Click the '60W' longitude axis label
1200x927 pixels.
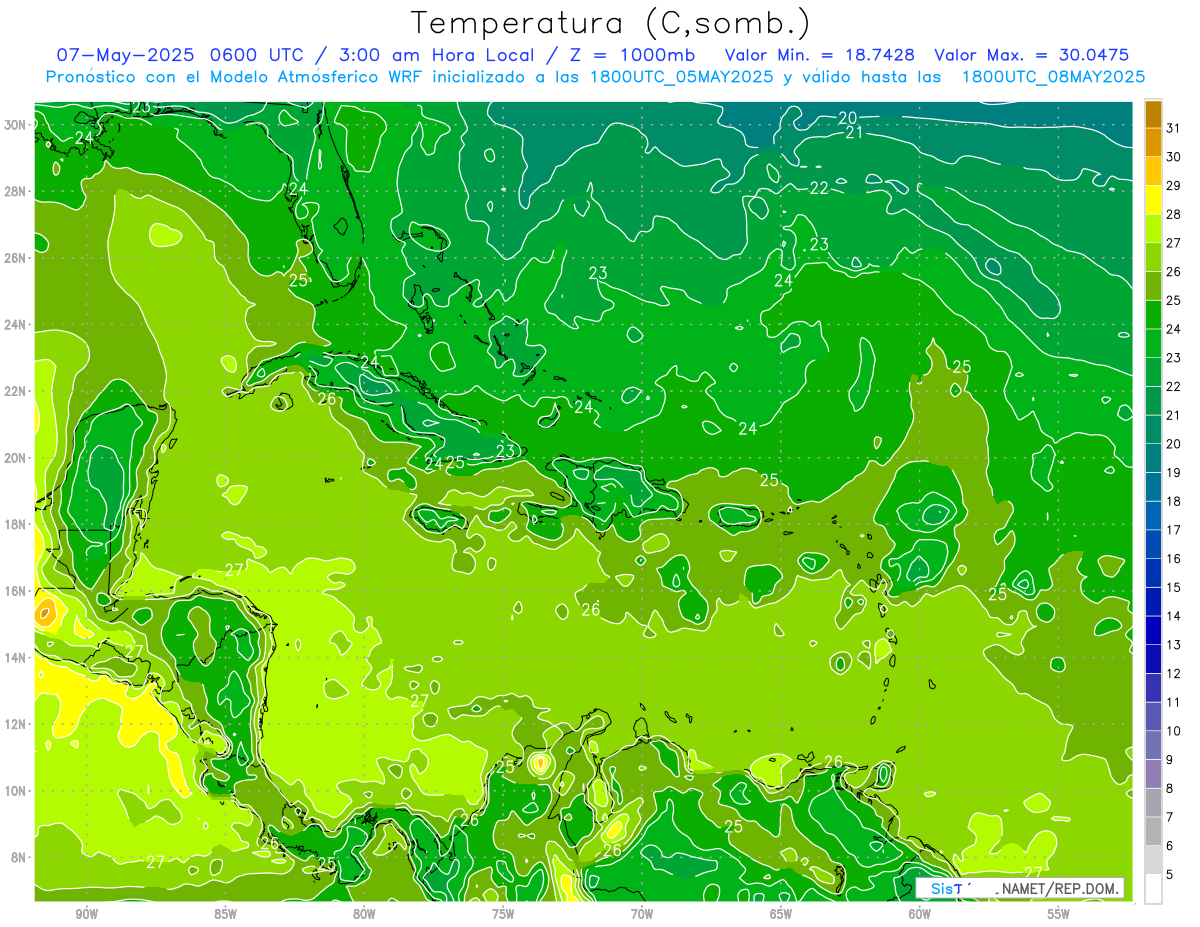pos(920,914)
